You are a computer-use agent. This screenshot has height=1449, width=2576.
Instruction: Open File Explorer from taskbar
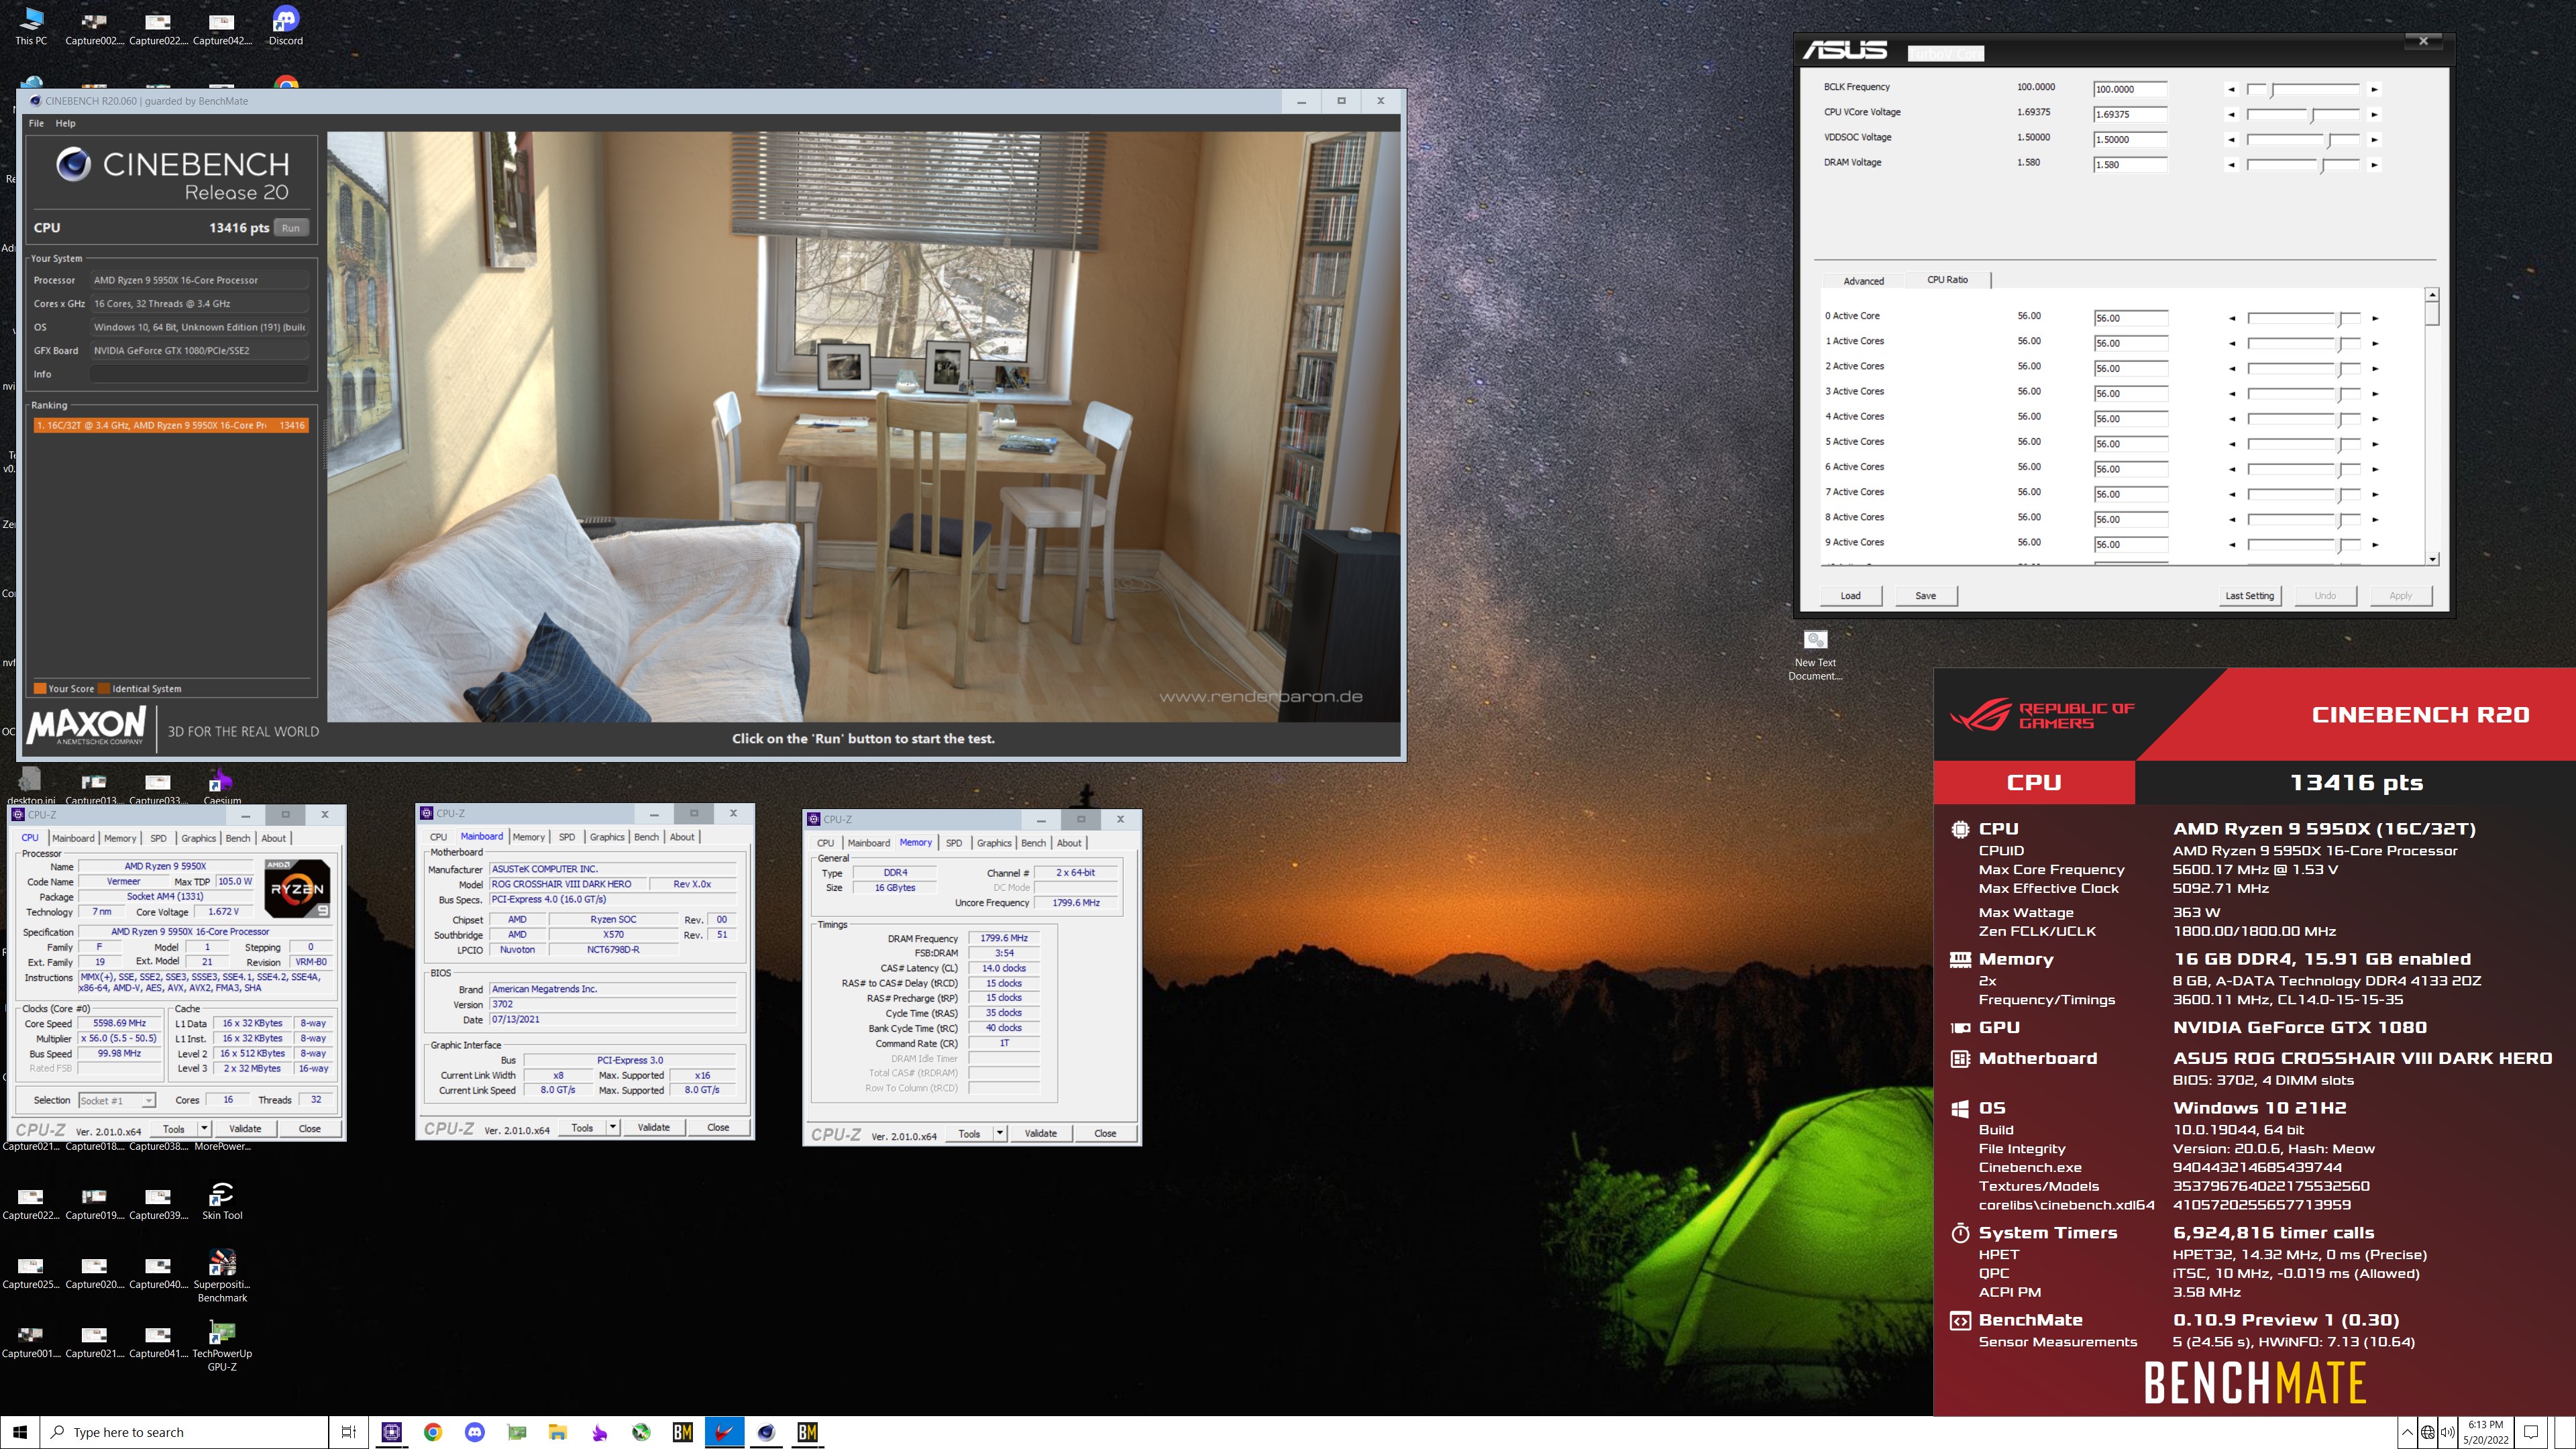click(x=558, y=1432)
